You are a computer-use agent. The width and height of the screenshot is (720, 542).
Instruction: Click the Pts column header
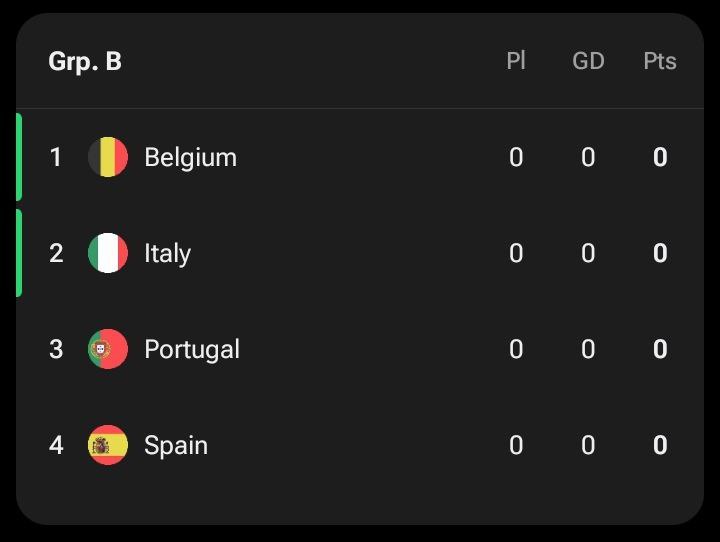[660, 61]
